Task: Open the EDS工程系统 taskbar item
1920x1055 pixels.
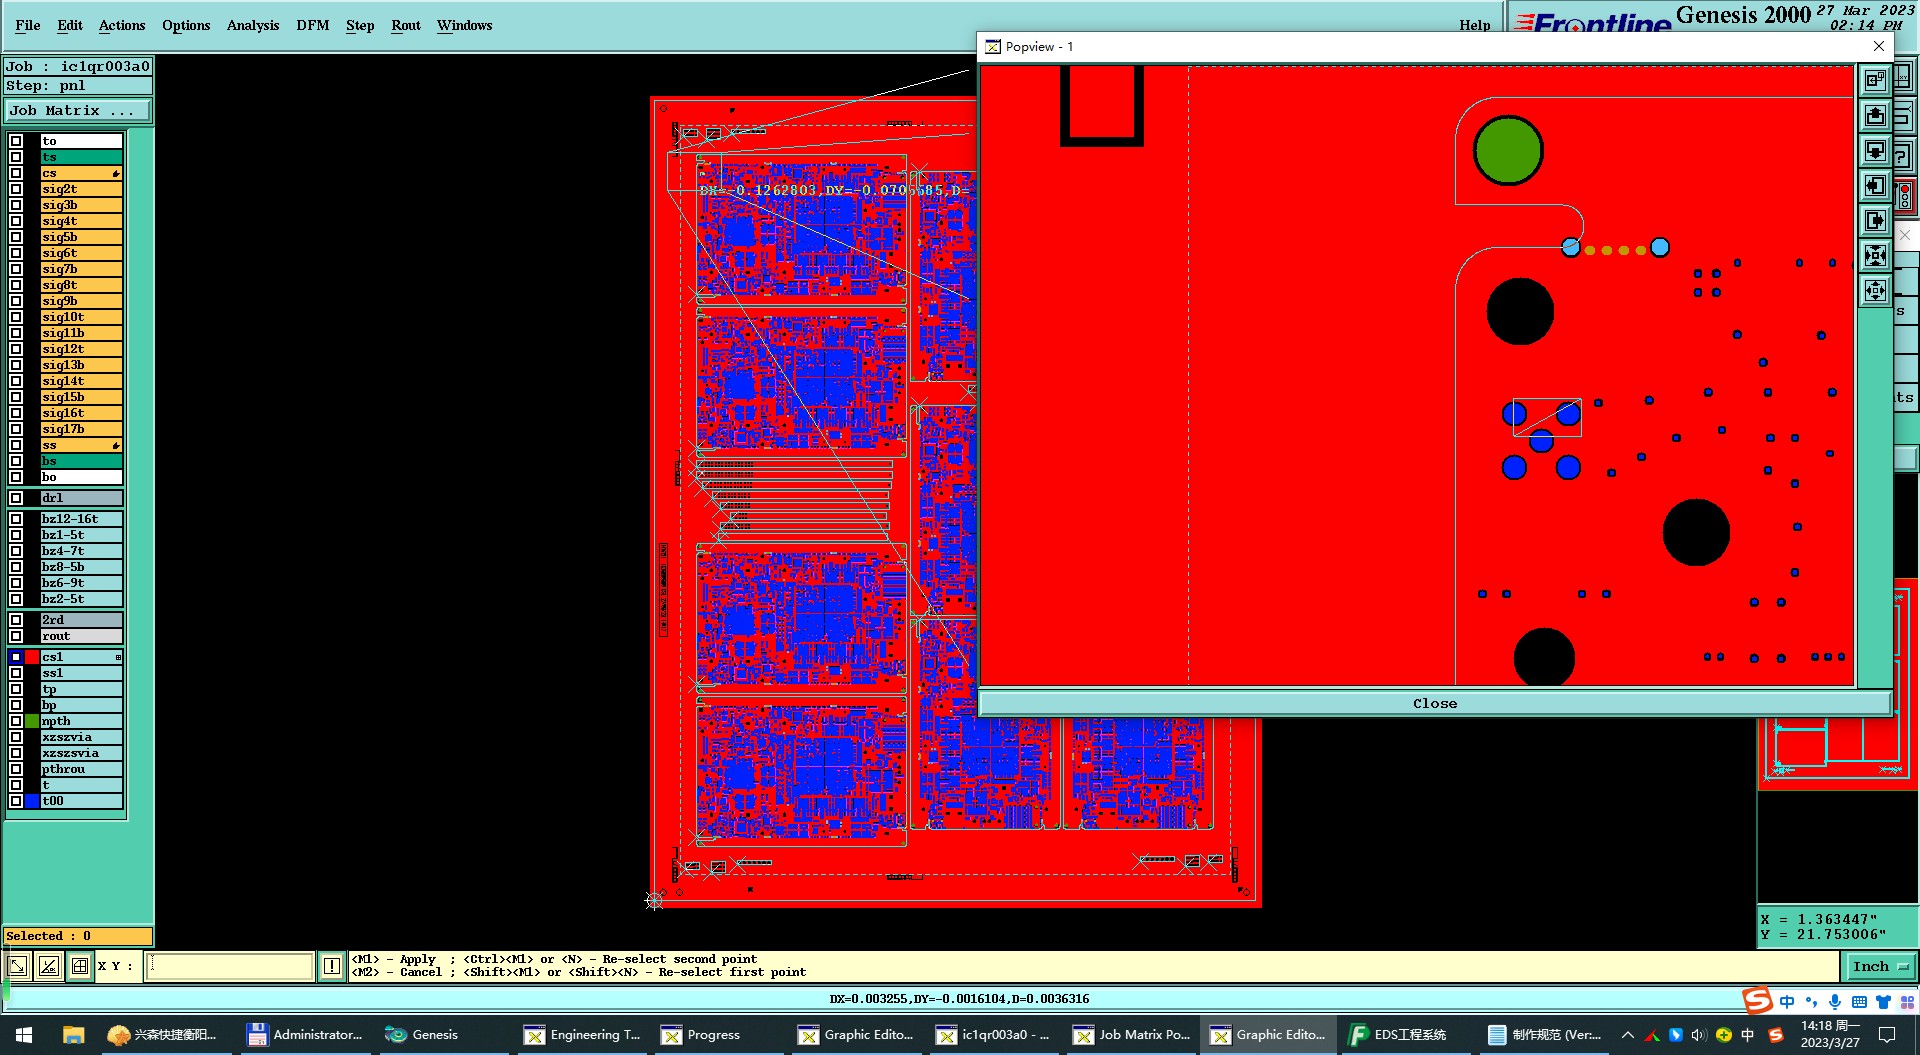Action: click(x=1398, y=1035)
